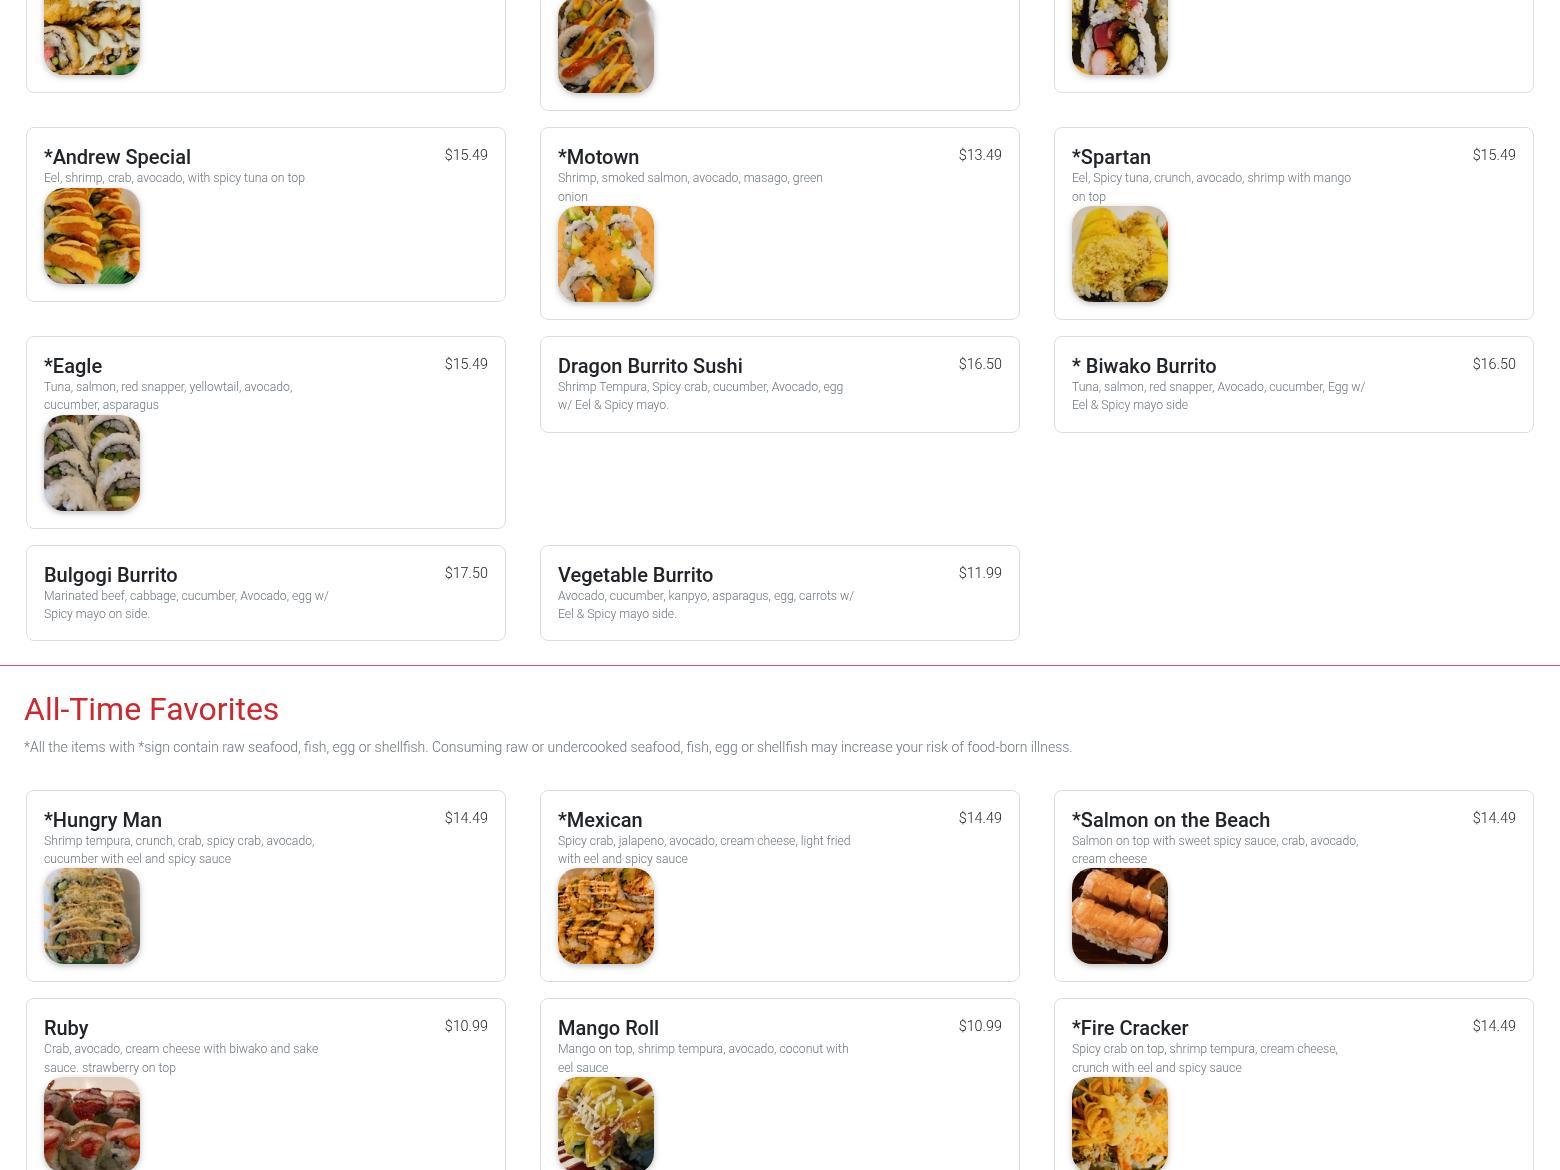Click the Motown roll thumbnail image
The height and width of the screenshot is (1170, 1560).
click(606, 254)
